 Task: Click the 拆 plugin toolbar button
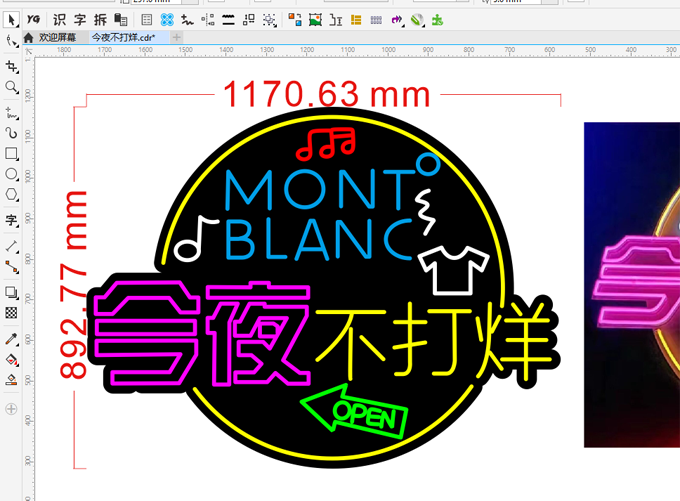[x=100, y=20]
